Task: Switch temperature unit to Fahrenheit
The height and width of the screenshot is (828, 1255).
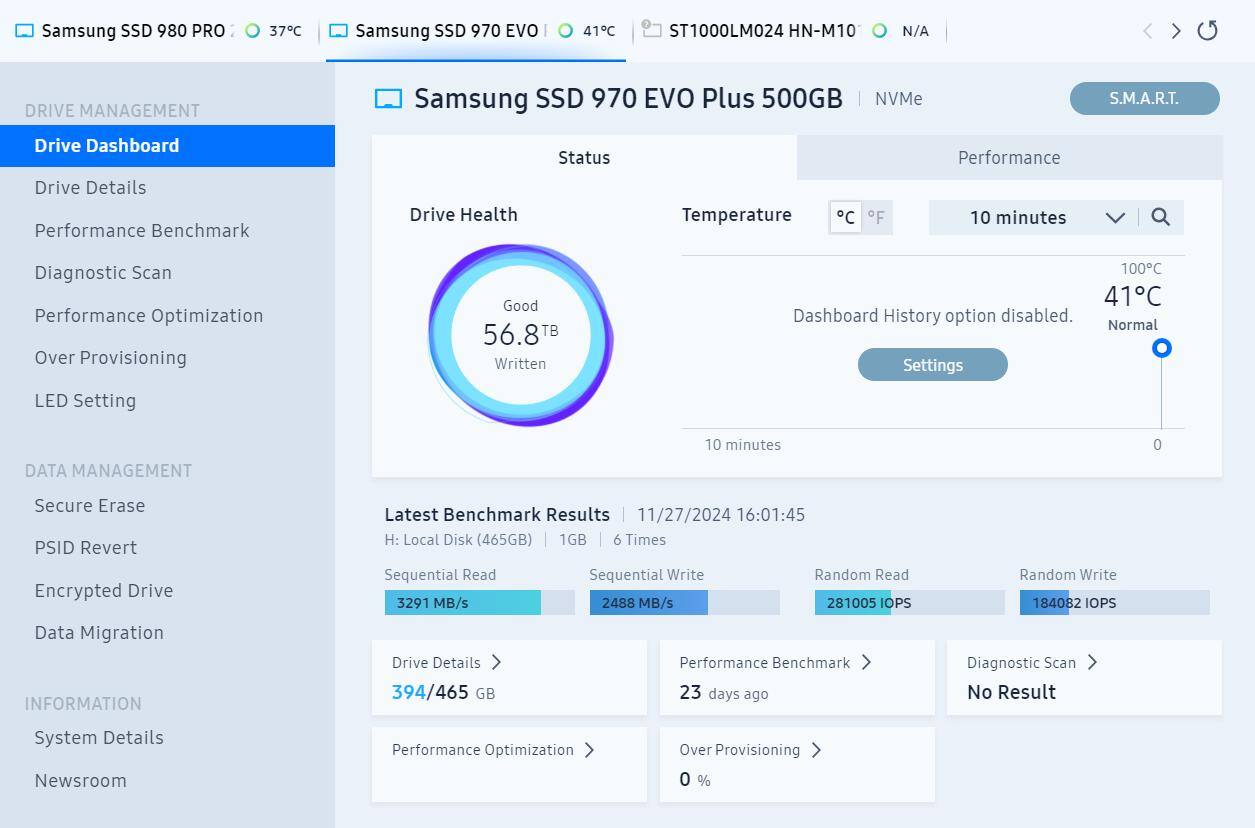Action: pyautogui.click(x=876, y=217)
